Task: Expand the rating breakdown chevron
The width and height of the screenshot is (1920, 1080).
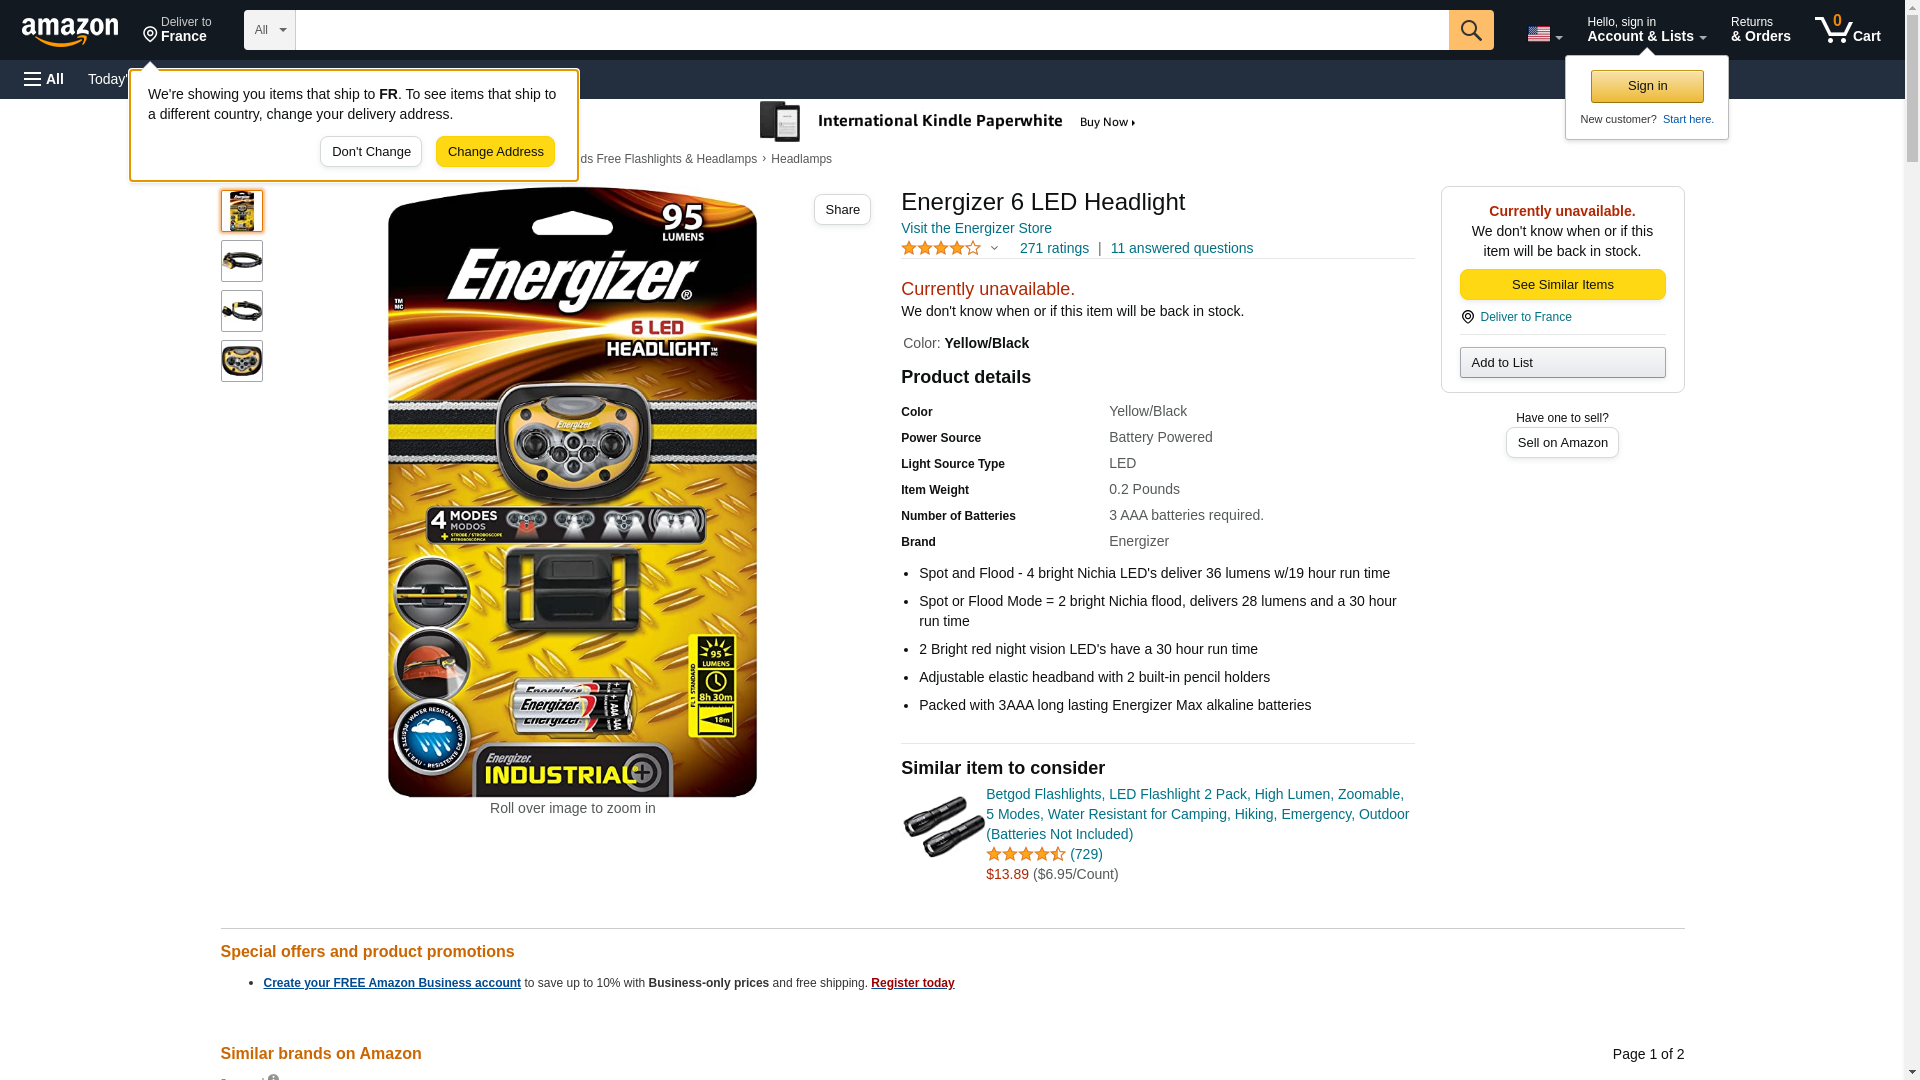Action: tap(994, 248)
